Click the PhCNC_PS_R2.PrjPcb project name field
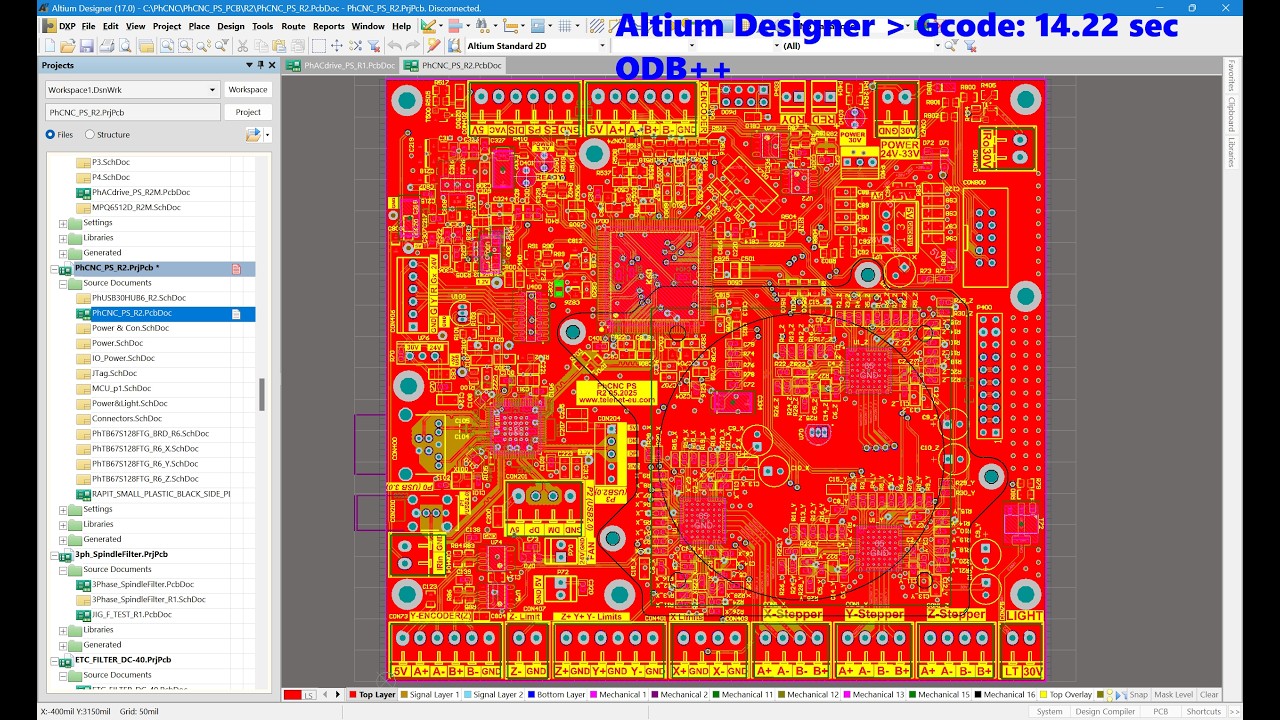Viewport: 1280px width, 720px height. 132,112
